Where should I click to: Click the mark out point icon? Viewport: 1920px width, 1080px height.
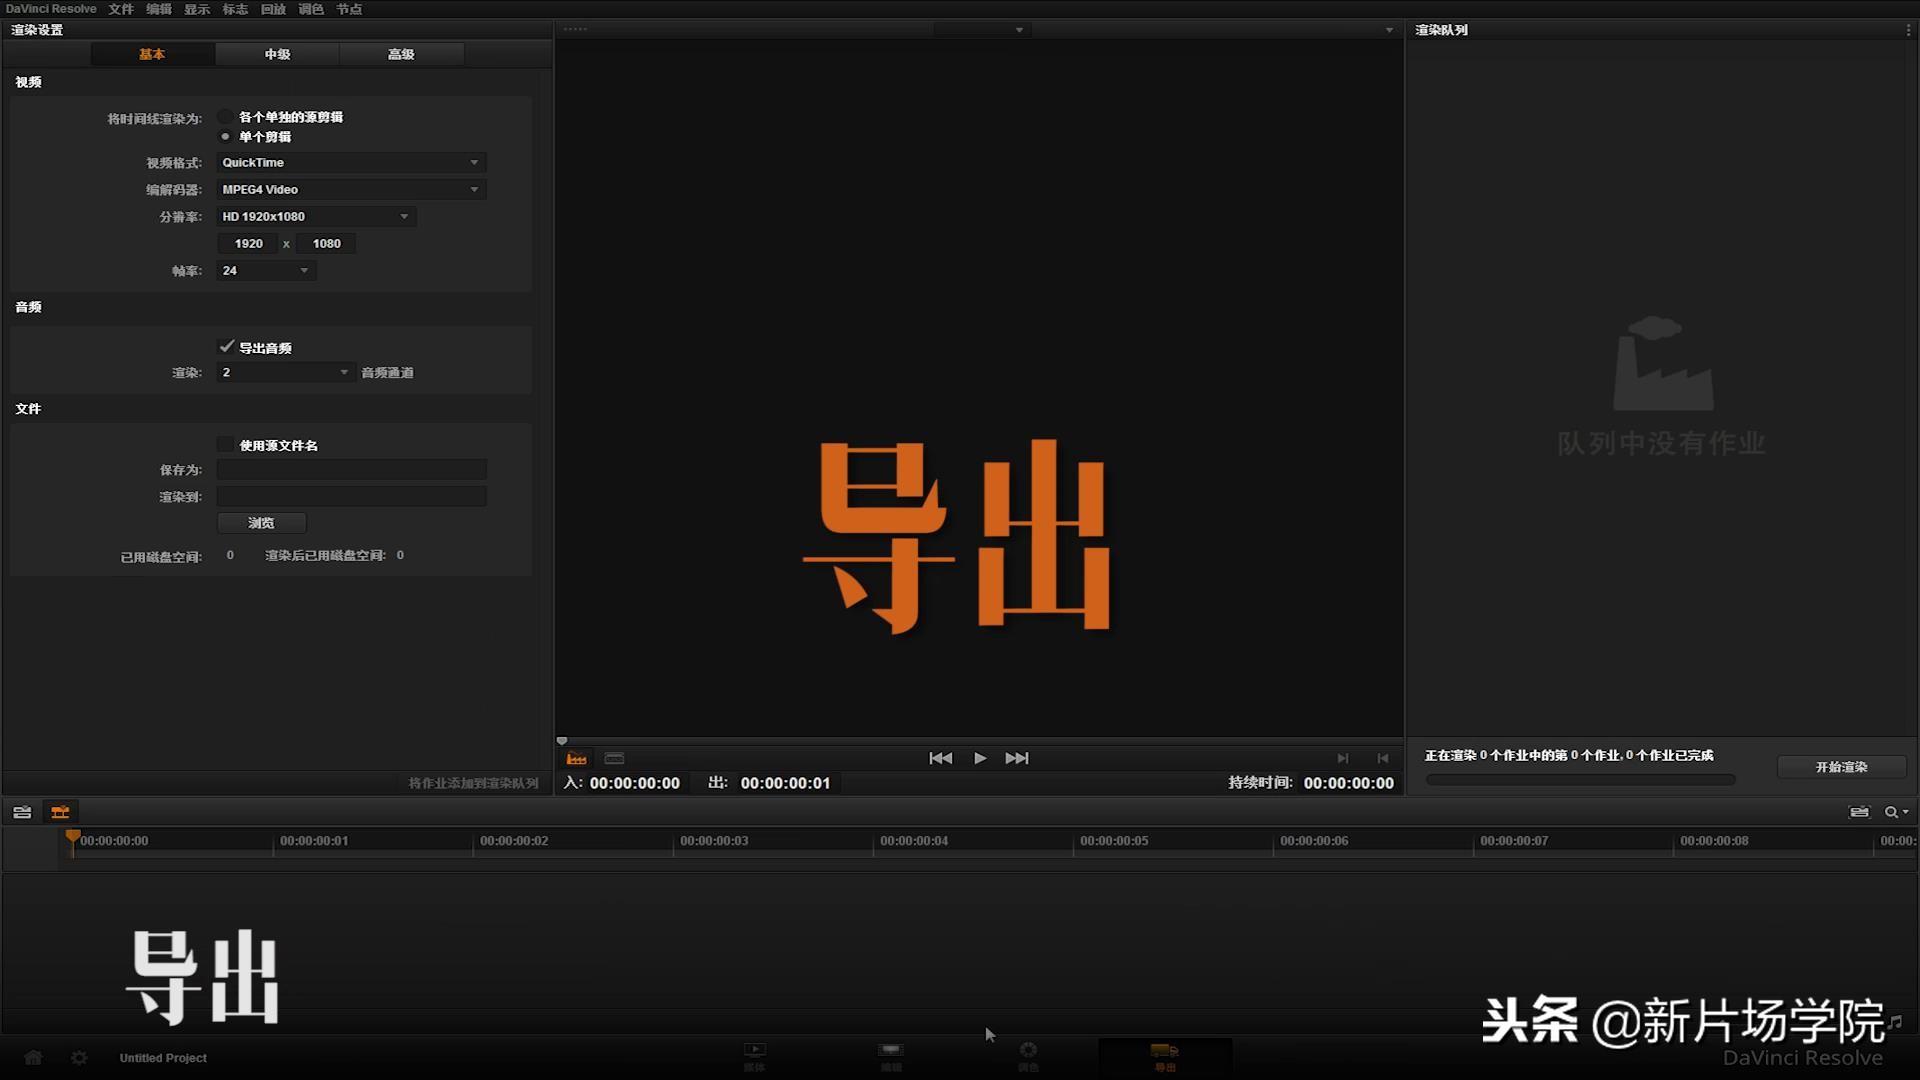[x=1383, y=759]
